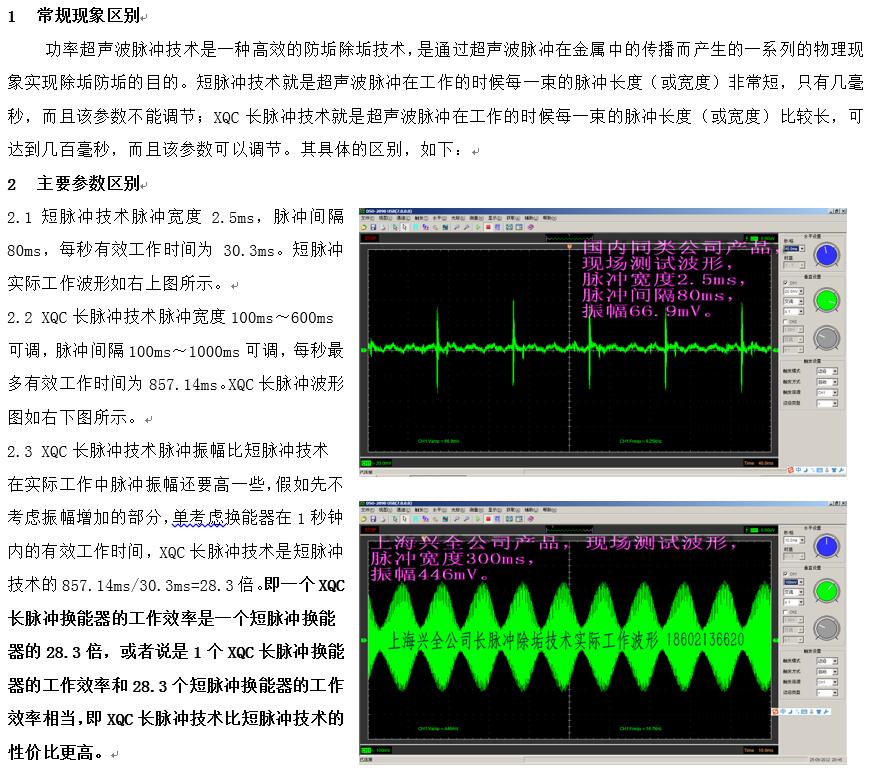Click the Time 40.0ms status label
The height and width of the screenshot is (770, 872).
tap(760, 463)
